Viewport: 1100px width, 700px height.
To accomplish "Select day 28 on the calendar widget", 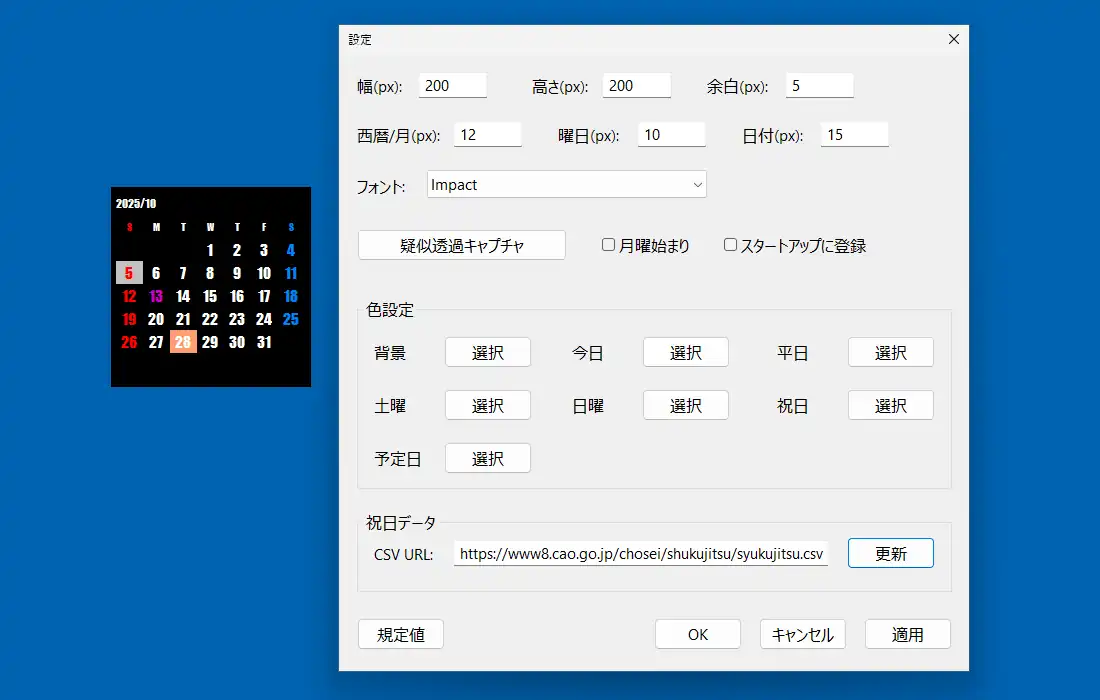I will 183,342.
